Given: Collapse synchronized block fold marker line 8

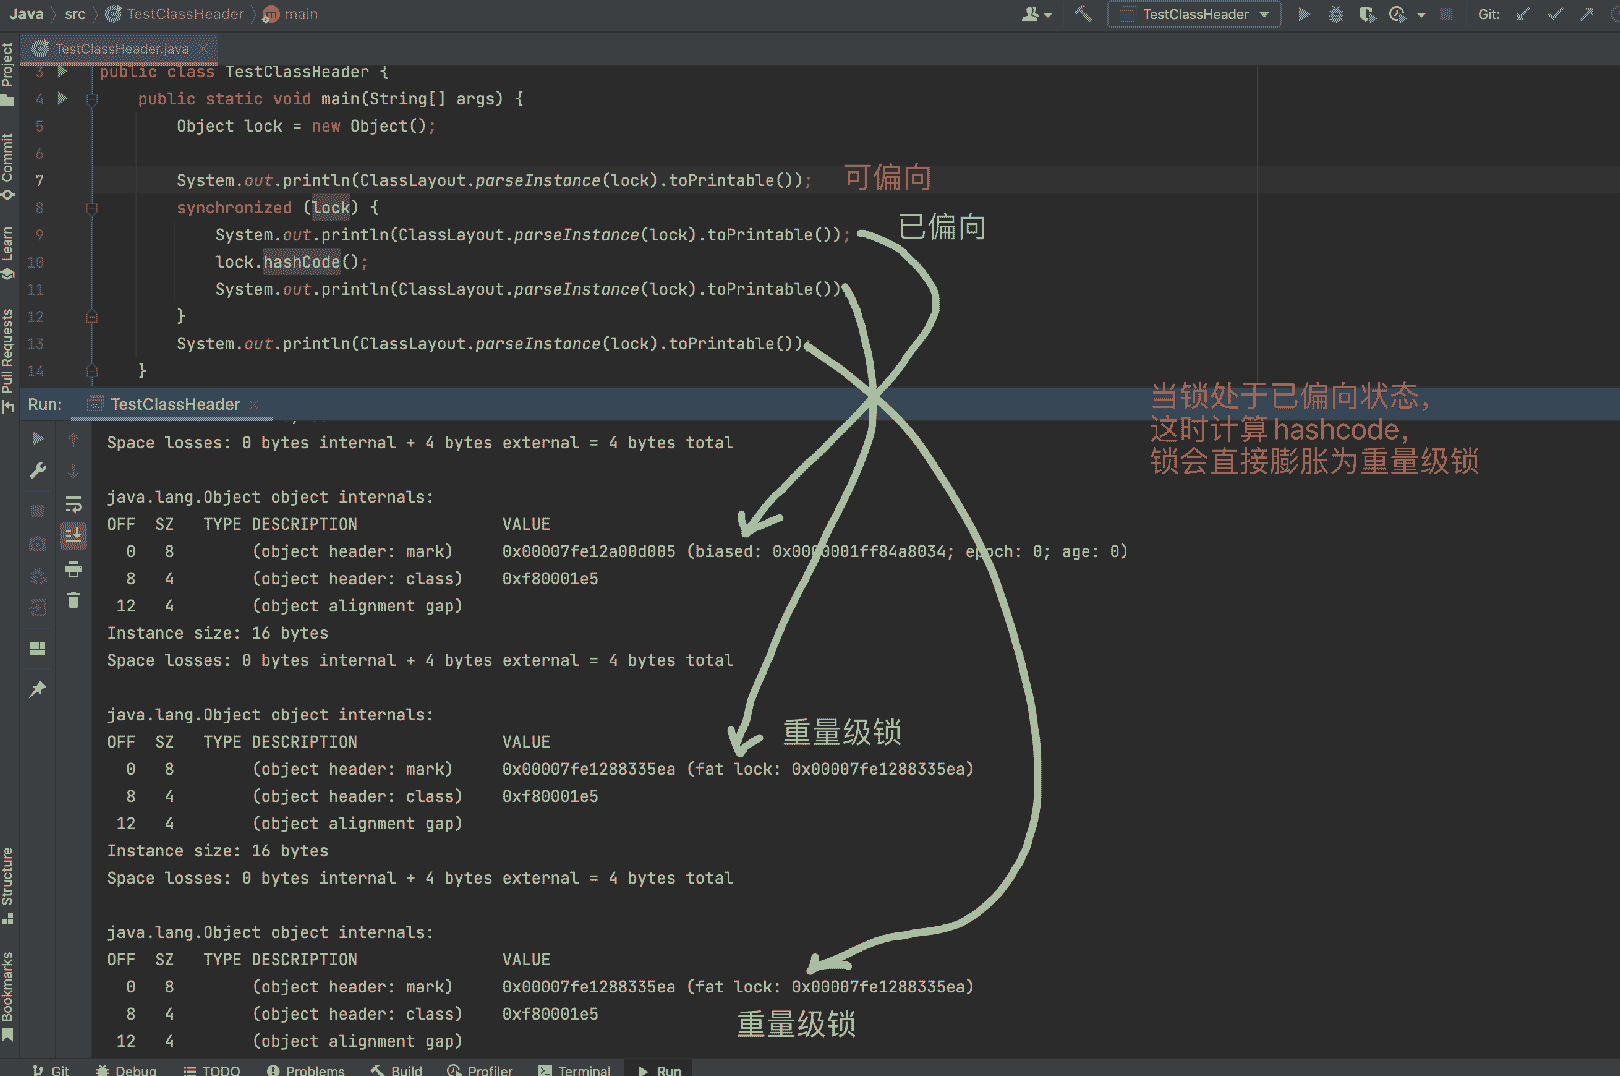Looking at the screenshot, I should tap(92, 208).
